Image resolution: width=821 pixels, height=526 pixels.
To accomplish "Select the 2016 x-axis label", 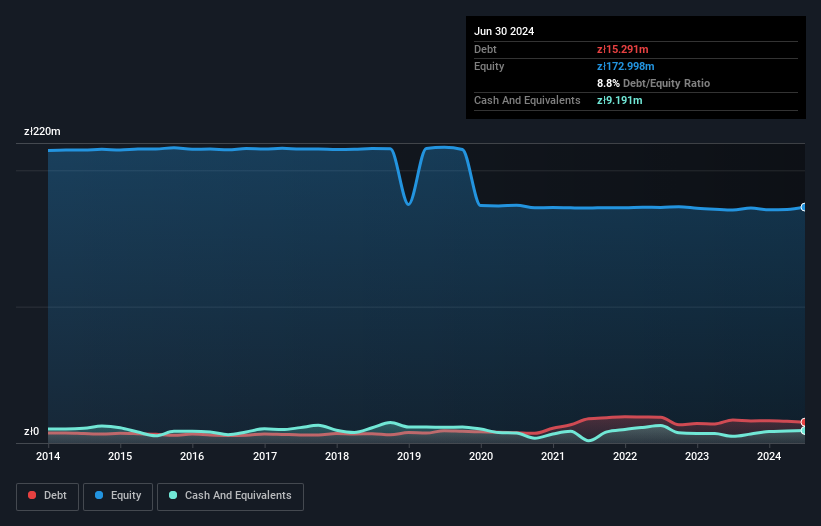I will pos(192,456).
